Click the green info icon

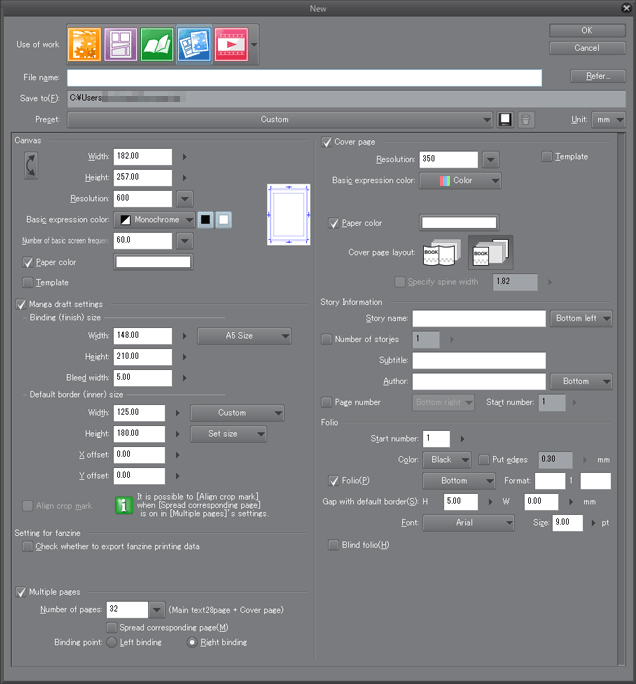pyautogui.click(x=124, y=505)
